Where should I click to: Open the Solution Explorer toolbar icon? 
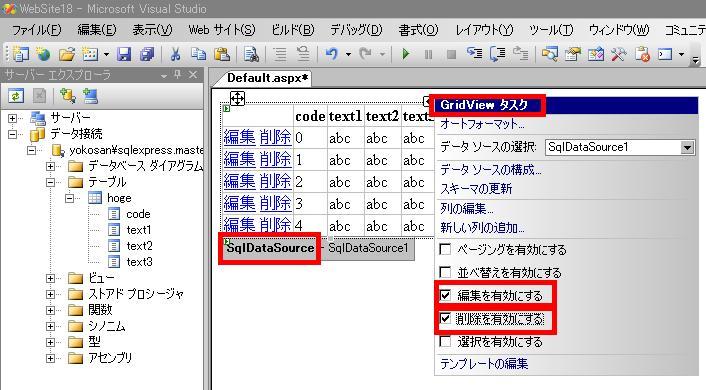coord(549,54)
